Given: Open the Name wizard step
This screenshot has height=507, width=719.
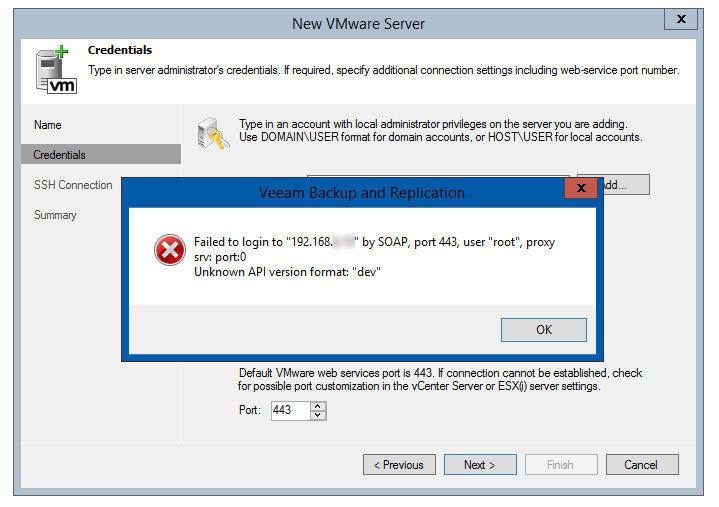Looking at the screenshot, I should [x=48, y=125].
